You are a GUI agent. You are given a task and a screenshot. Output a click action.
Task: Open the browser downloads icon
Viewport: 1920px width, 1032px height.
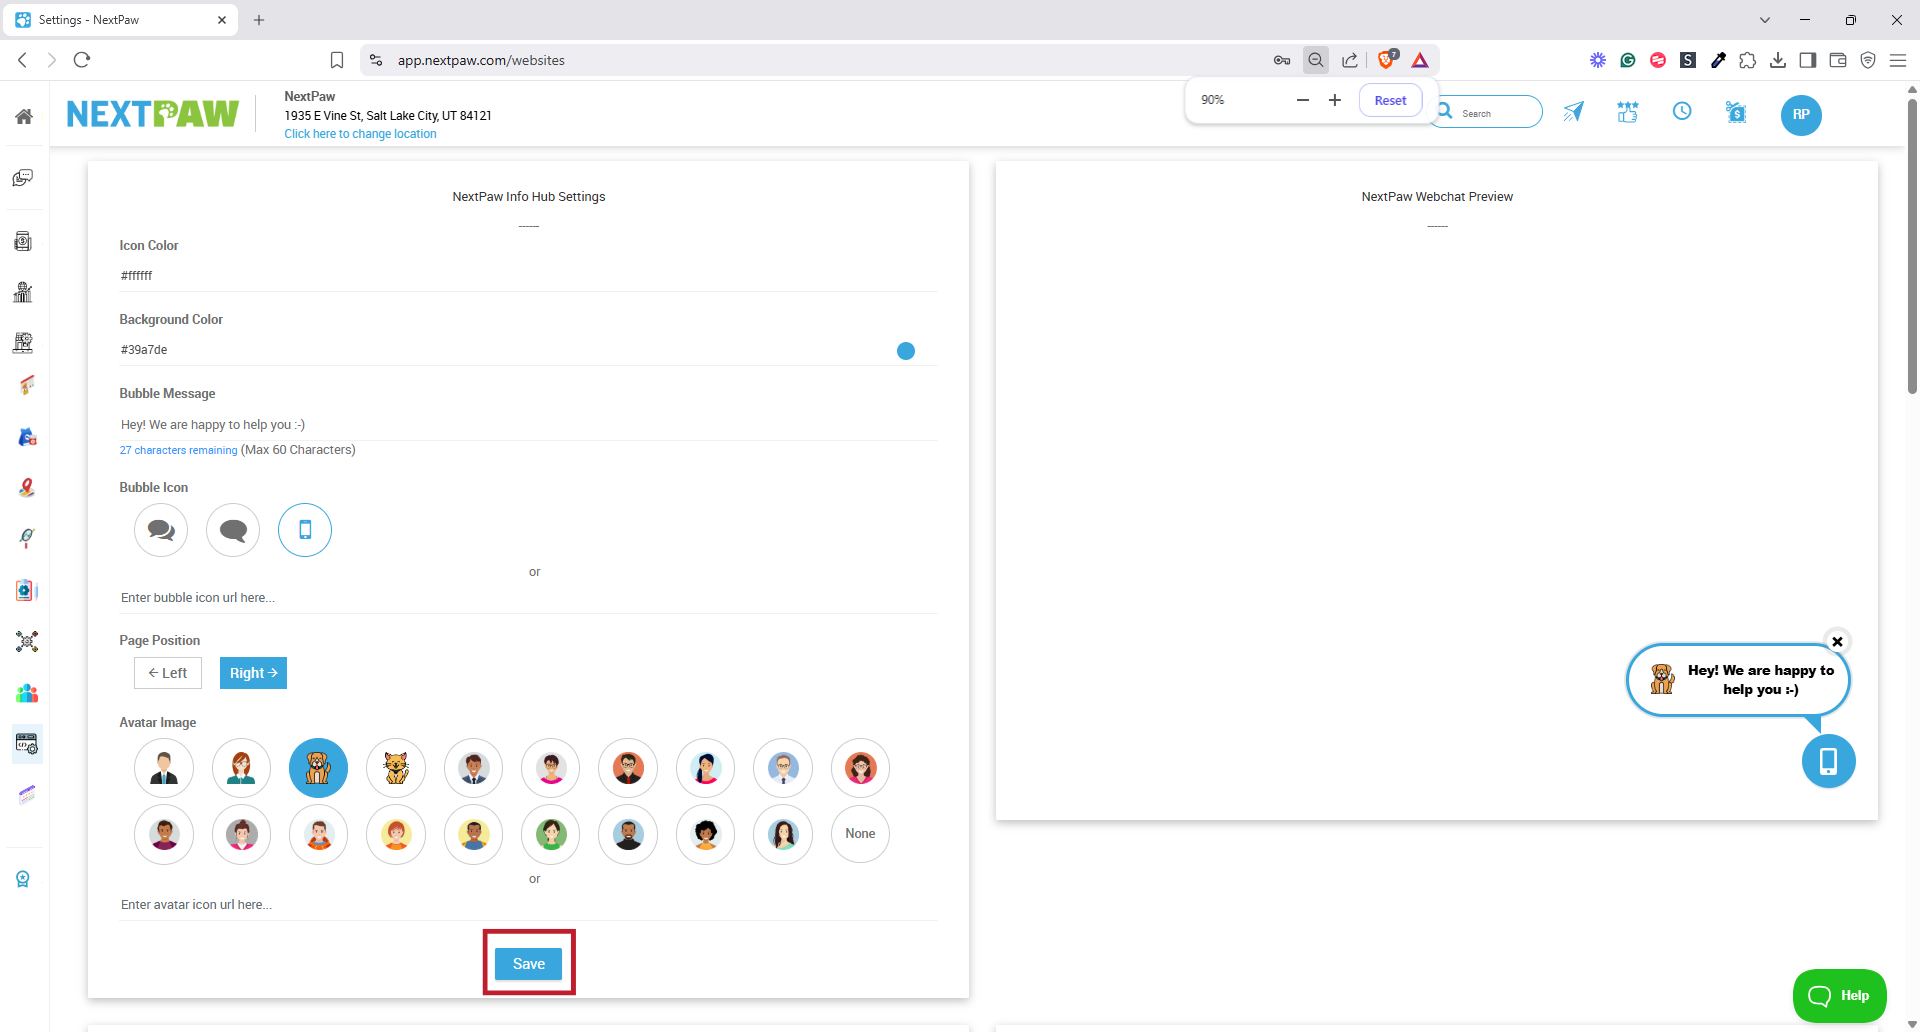(1777, 60)
